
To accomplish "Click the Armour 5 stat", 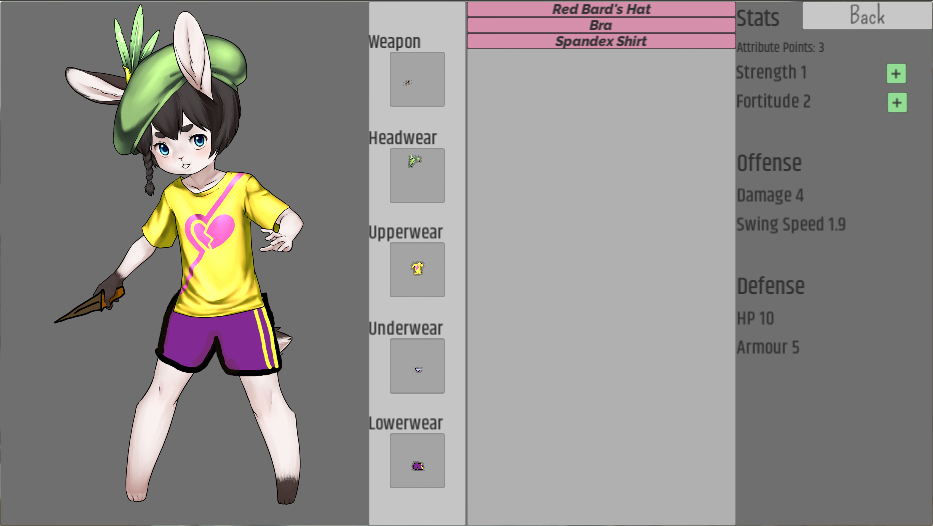I will click(x=768, y=347).
